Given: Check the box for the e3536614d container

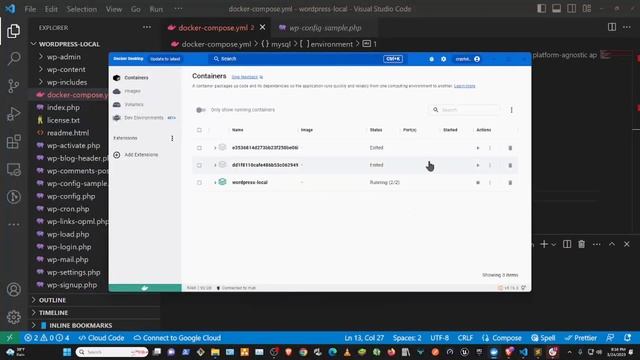Looking at the screenshot, I should [x=199, y=148].
